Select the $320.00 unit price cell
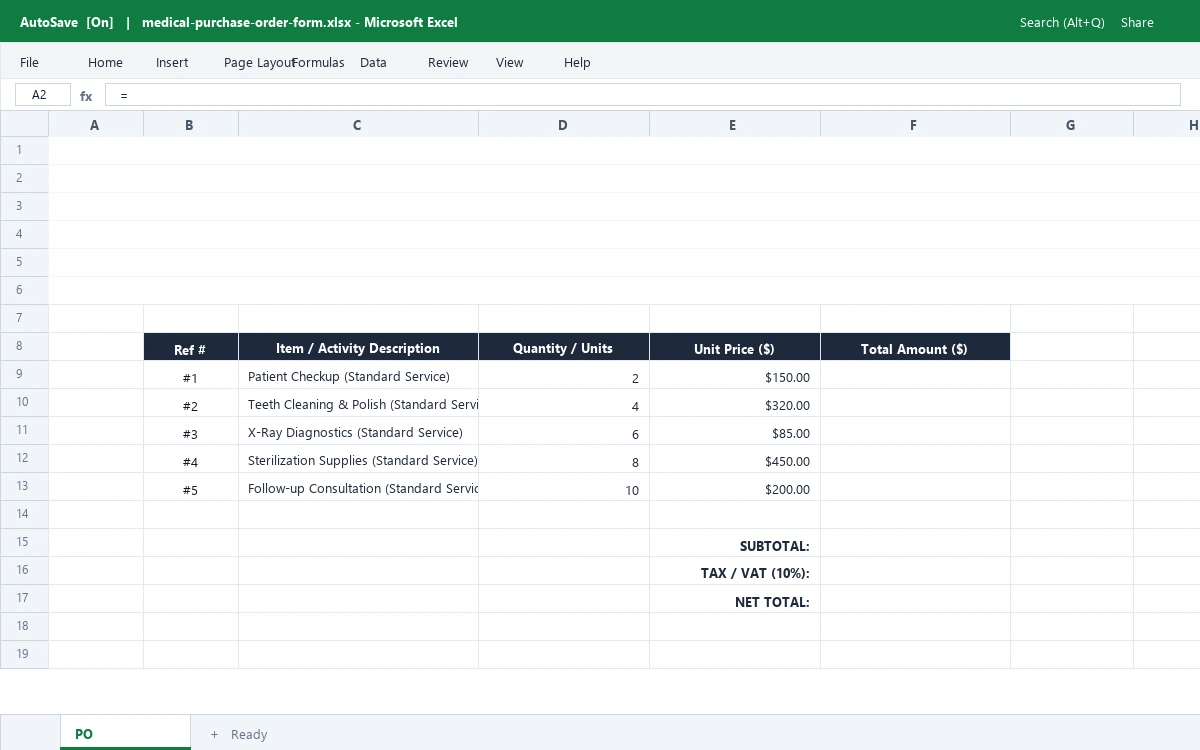The height and width of the screenshot is (750, 1200). click(734, 403)
